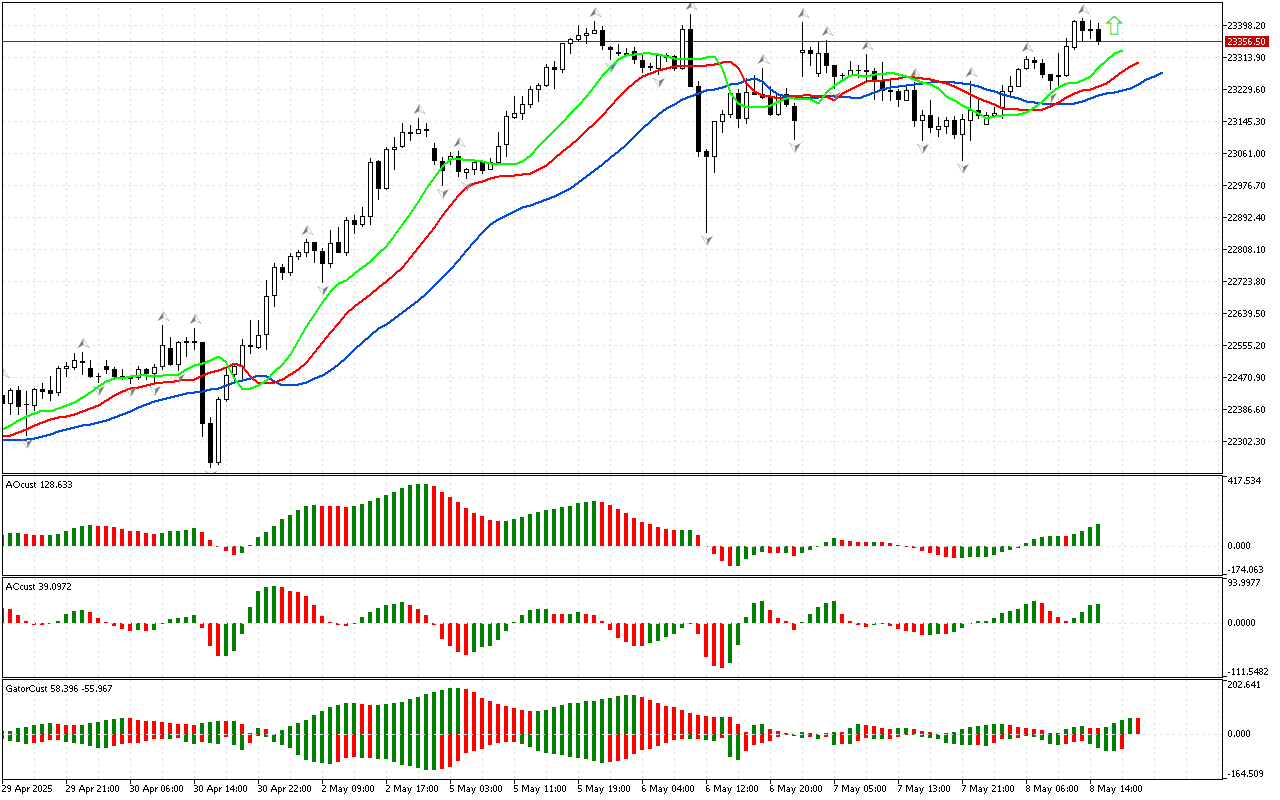
Task: Click the up fractal above 5 May 19:00 peak
Action: coord(595,13)
